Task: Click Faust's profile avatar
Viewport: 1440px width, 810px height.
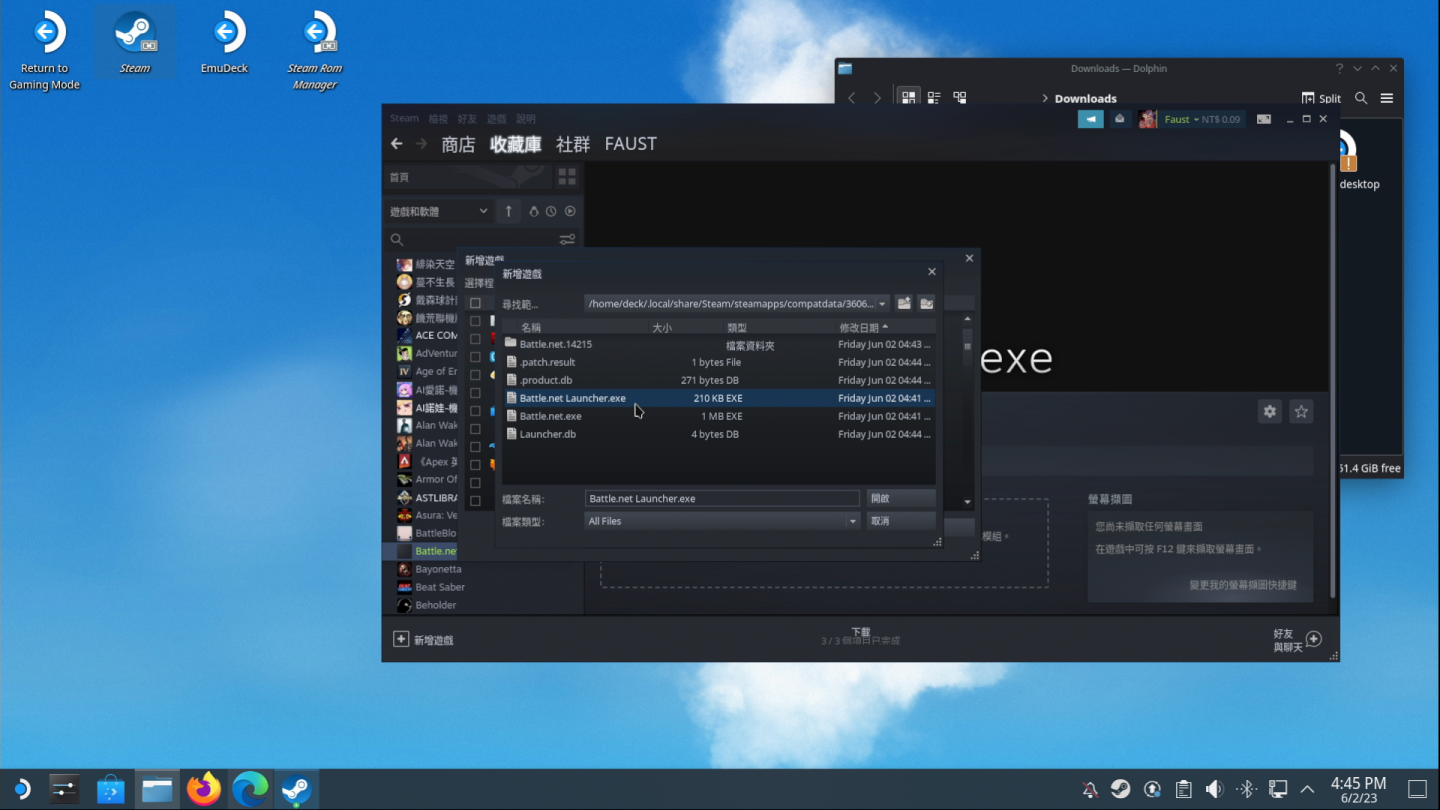Action: tap(1148, 119)
